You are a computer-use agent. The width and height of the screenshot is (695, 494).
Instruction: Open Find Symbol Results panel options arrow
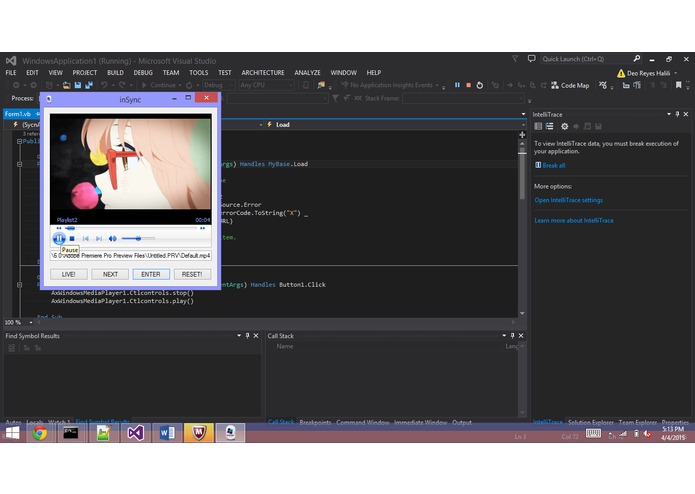(239, 336)
